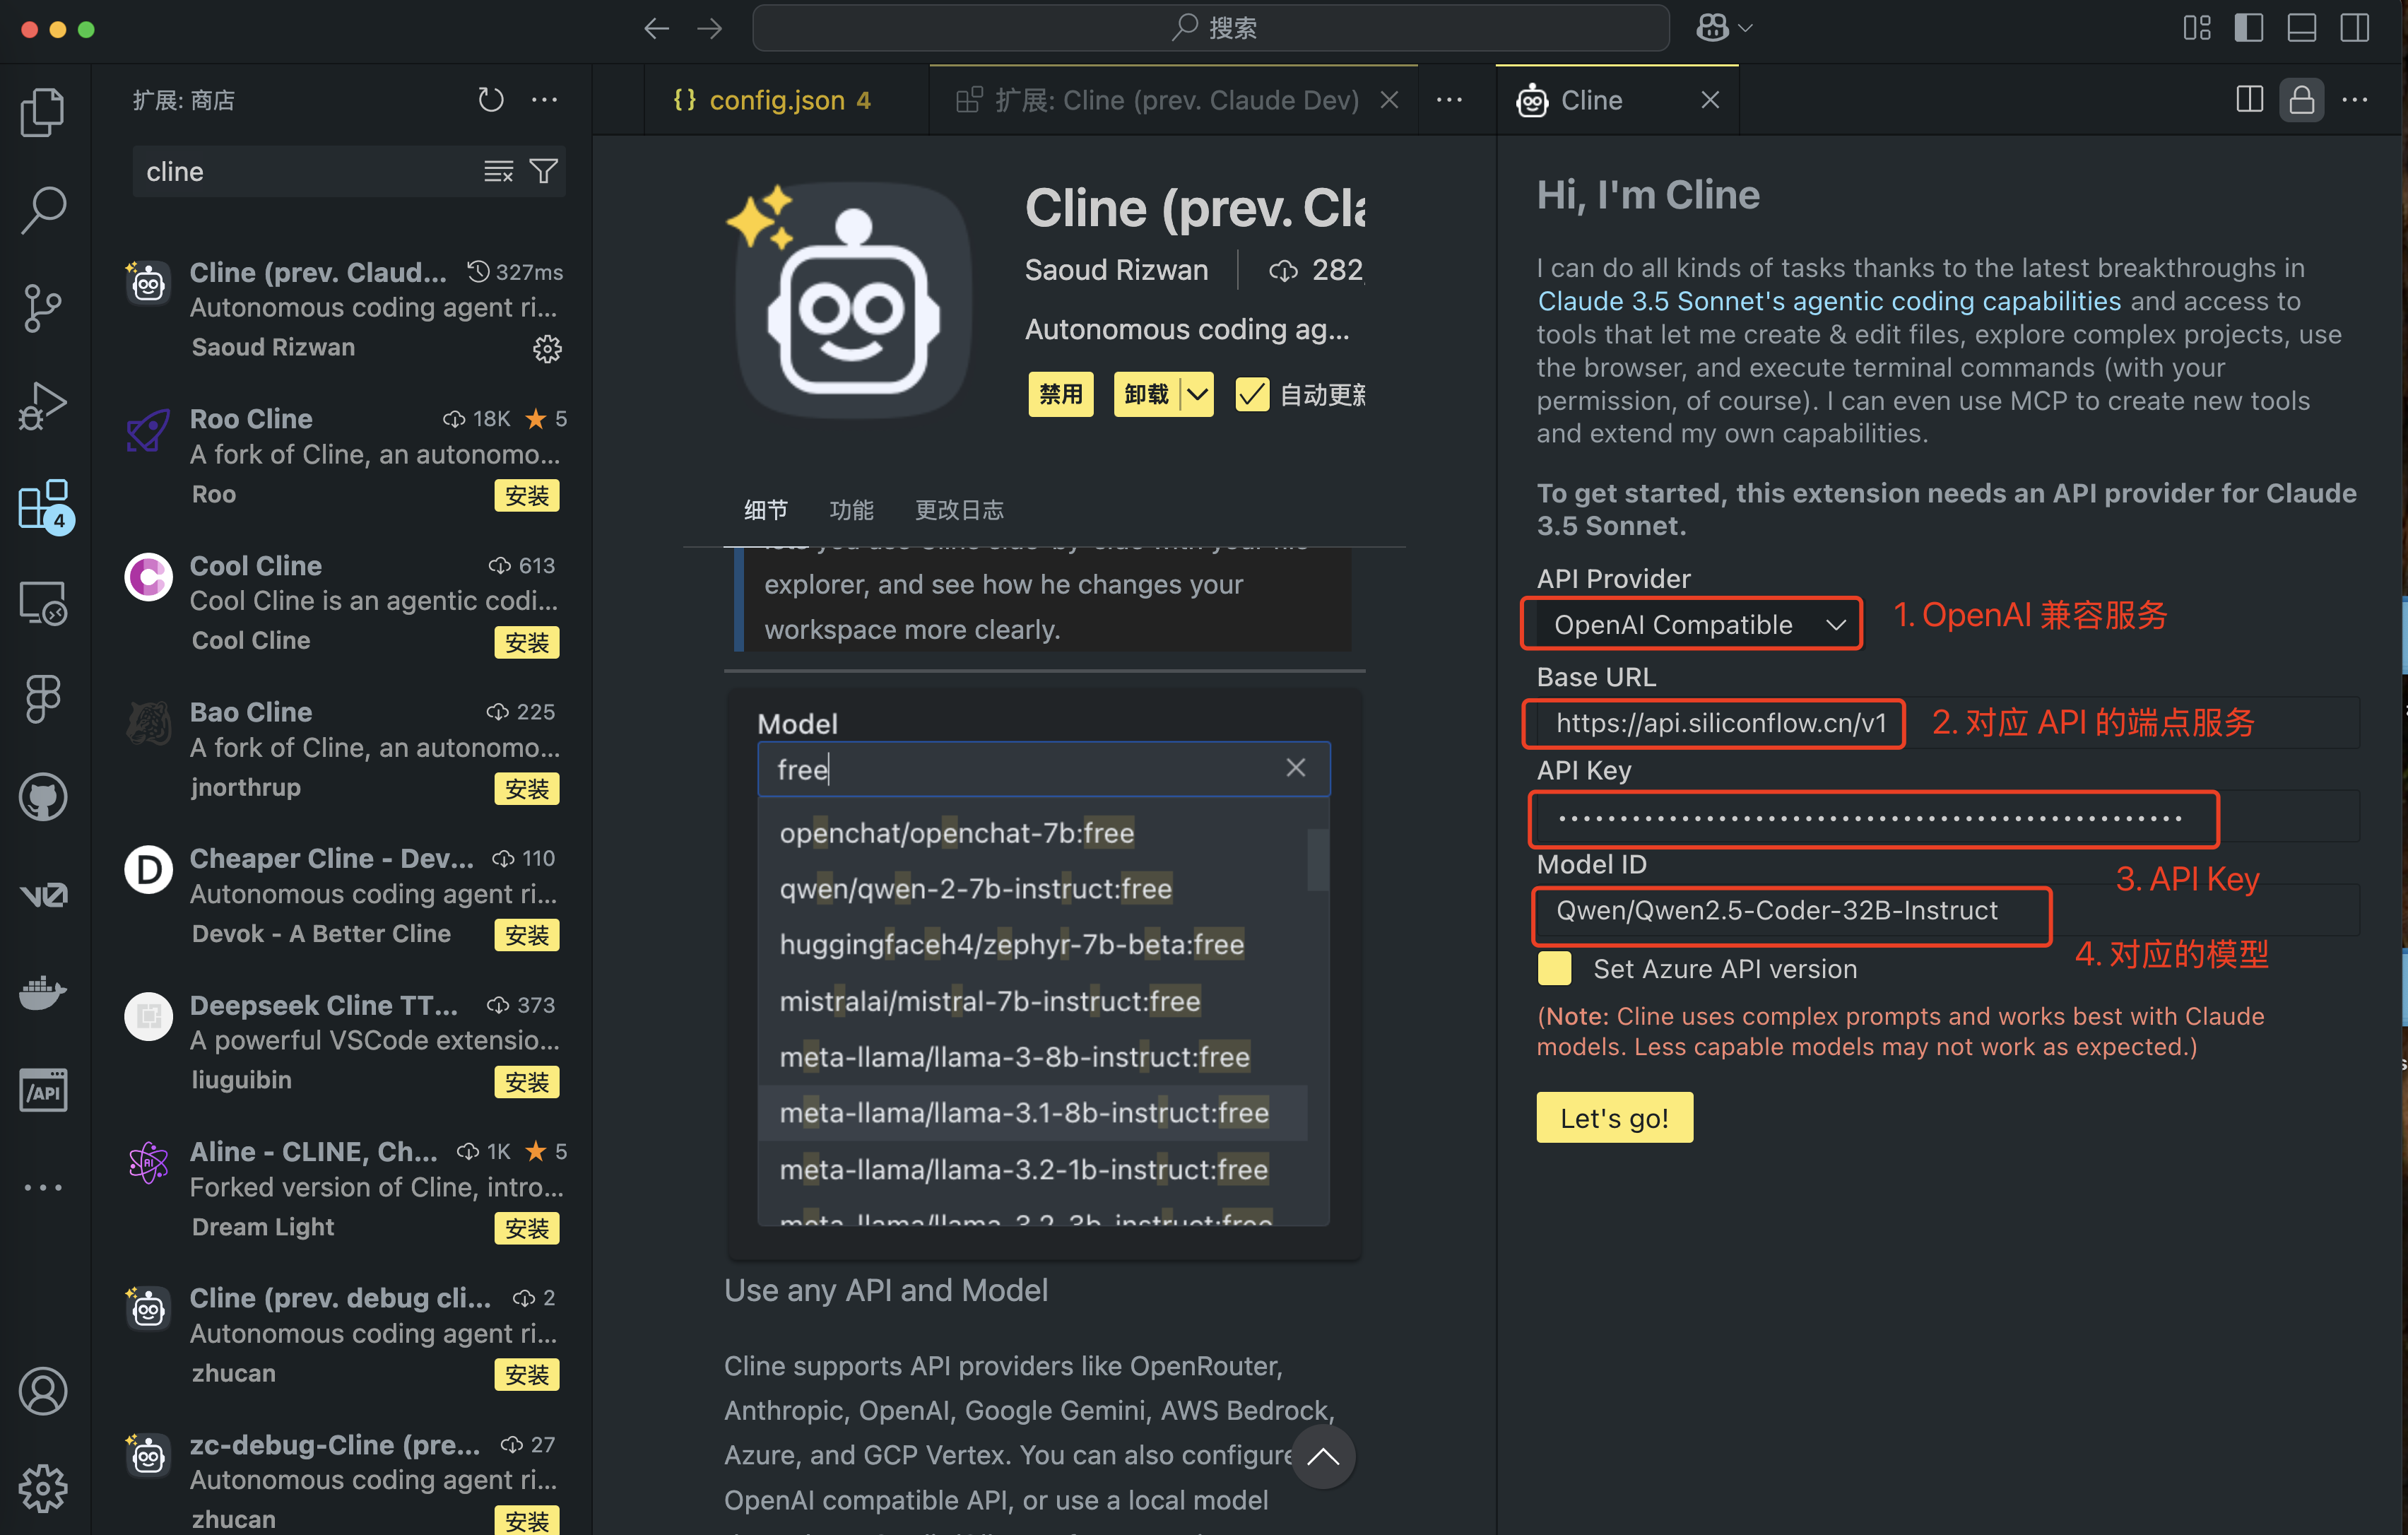Open the Docker view icon
Viewport: 2408px width, 1535px height.
pos(43,992)
